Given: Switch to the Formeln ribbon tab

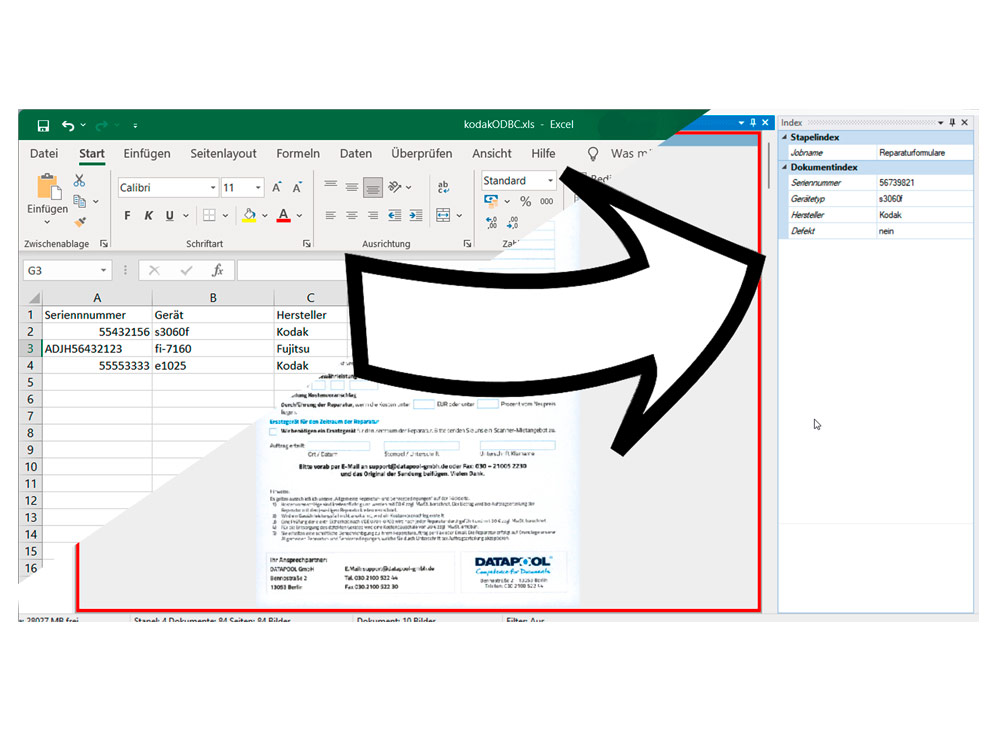Looking at the screenshot, I should [298, 154].
